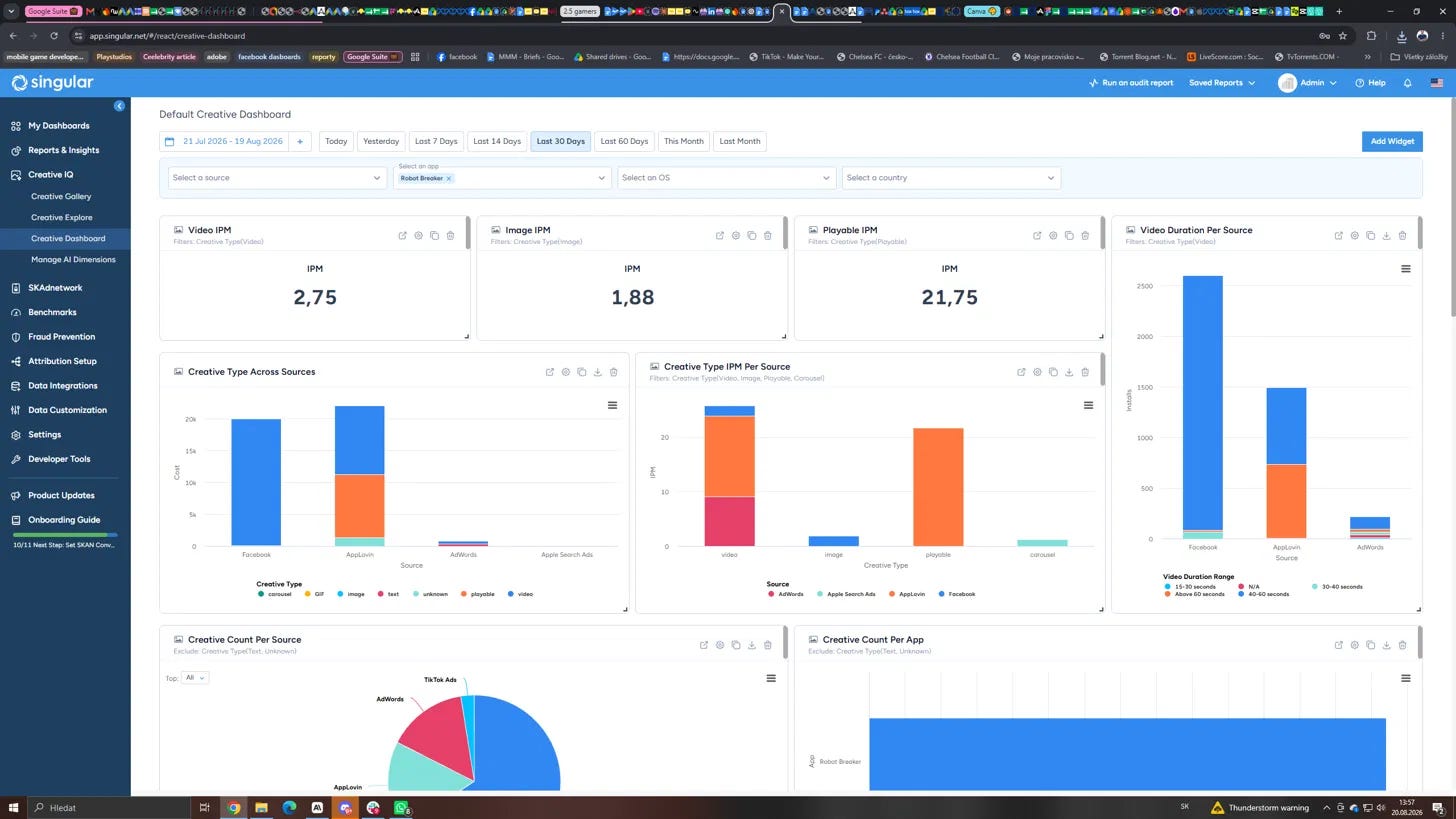Click the Add Widget button
The image size is (1456, 819).
tap(1392, 142)
